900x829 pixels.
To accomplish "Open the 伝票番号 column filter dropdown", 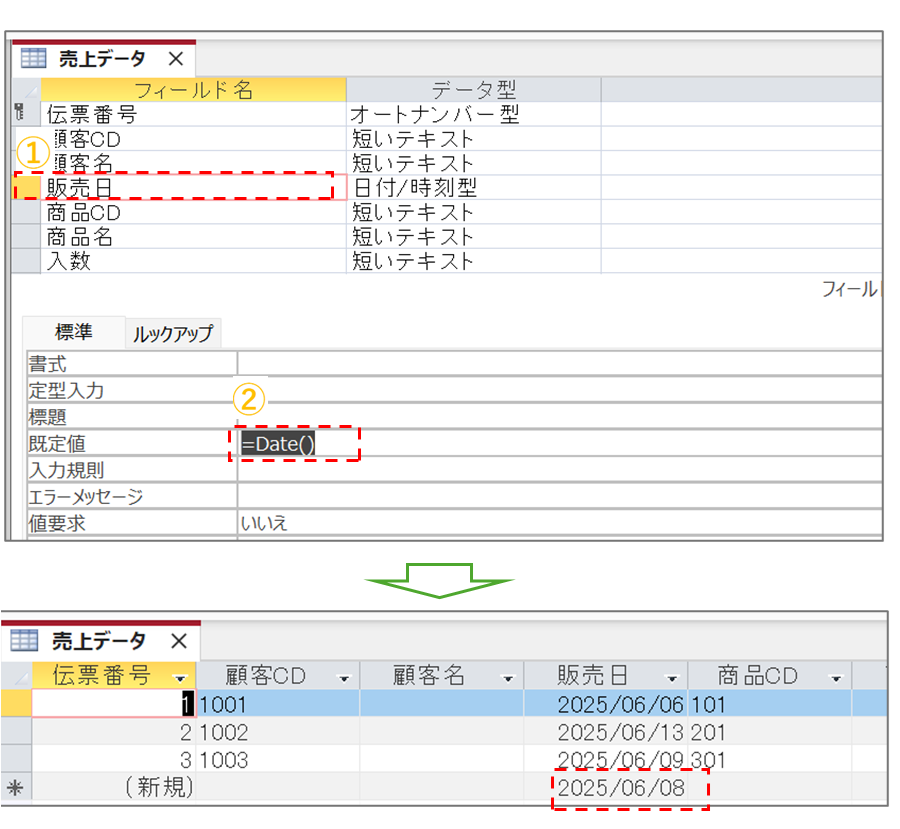I will click(x=180, y=678).
